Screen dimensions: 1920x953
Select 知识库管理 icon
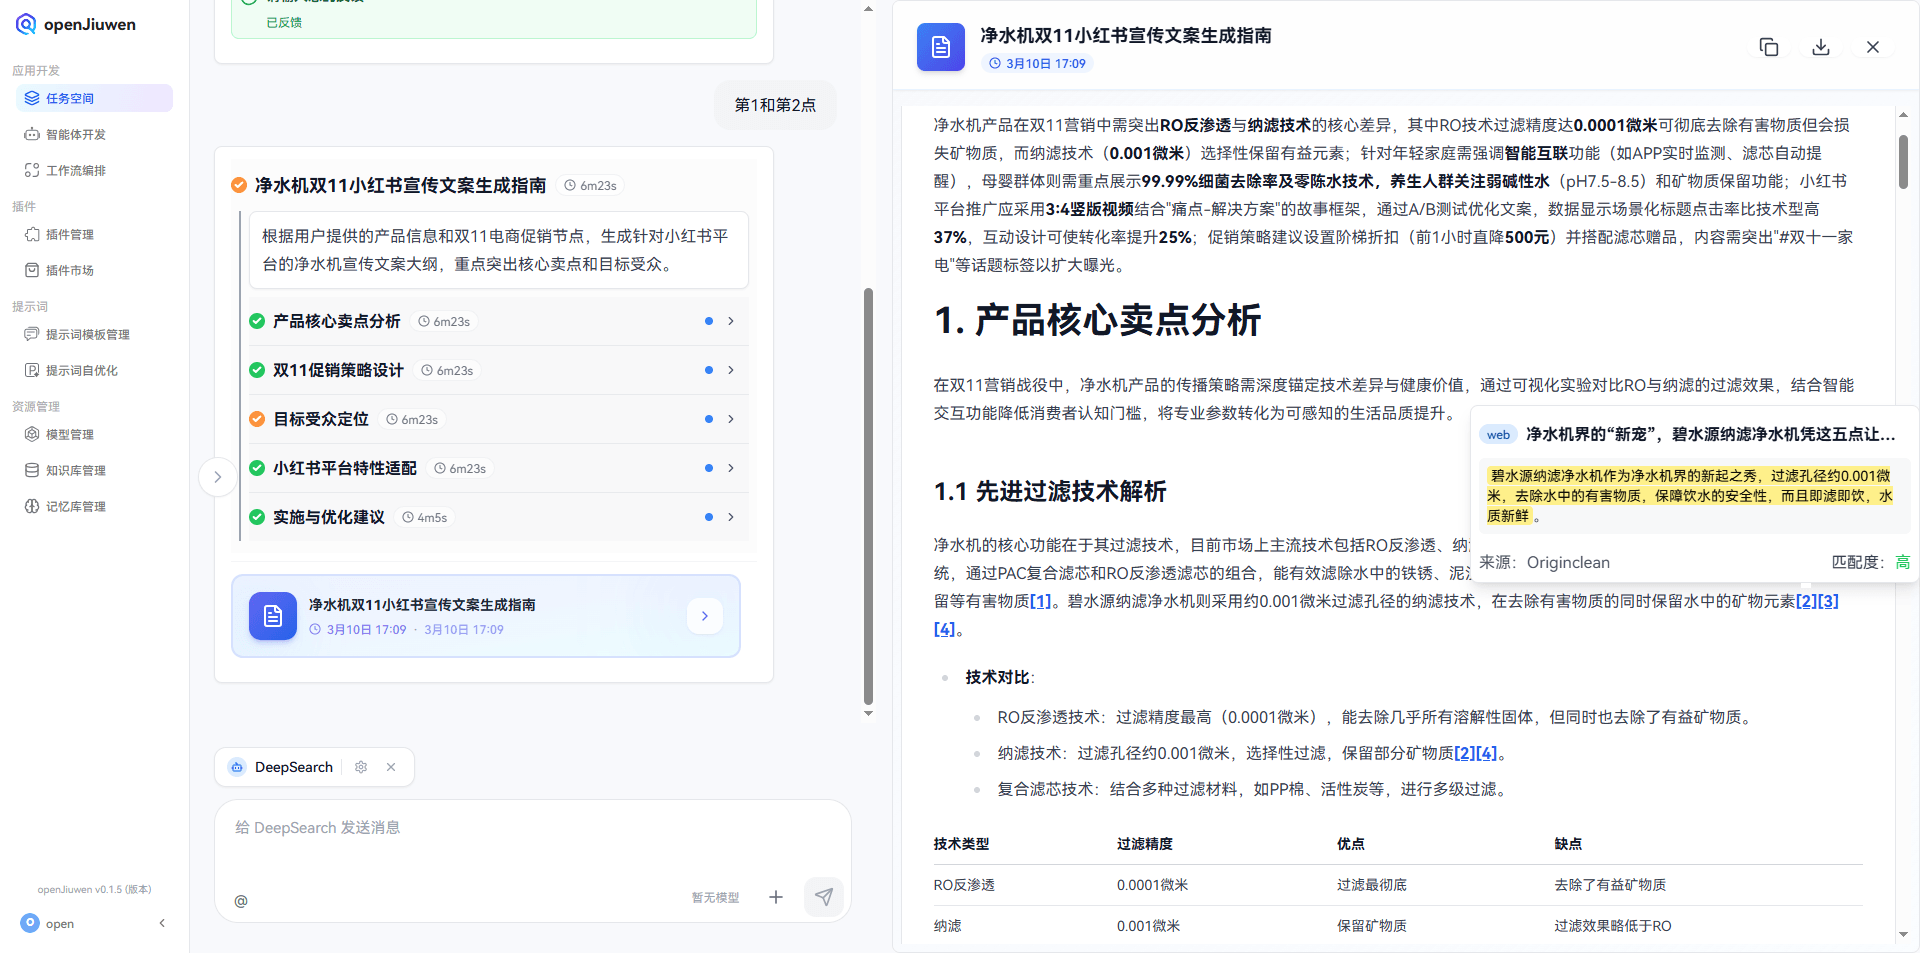coord(74,470)
